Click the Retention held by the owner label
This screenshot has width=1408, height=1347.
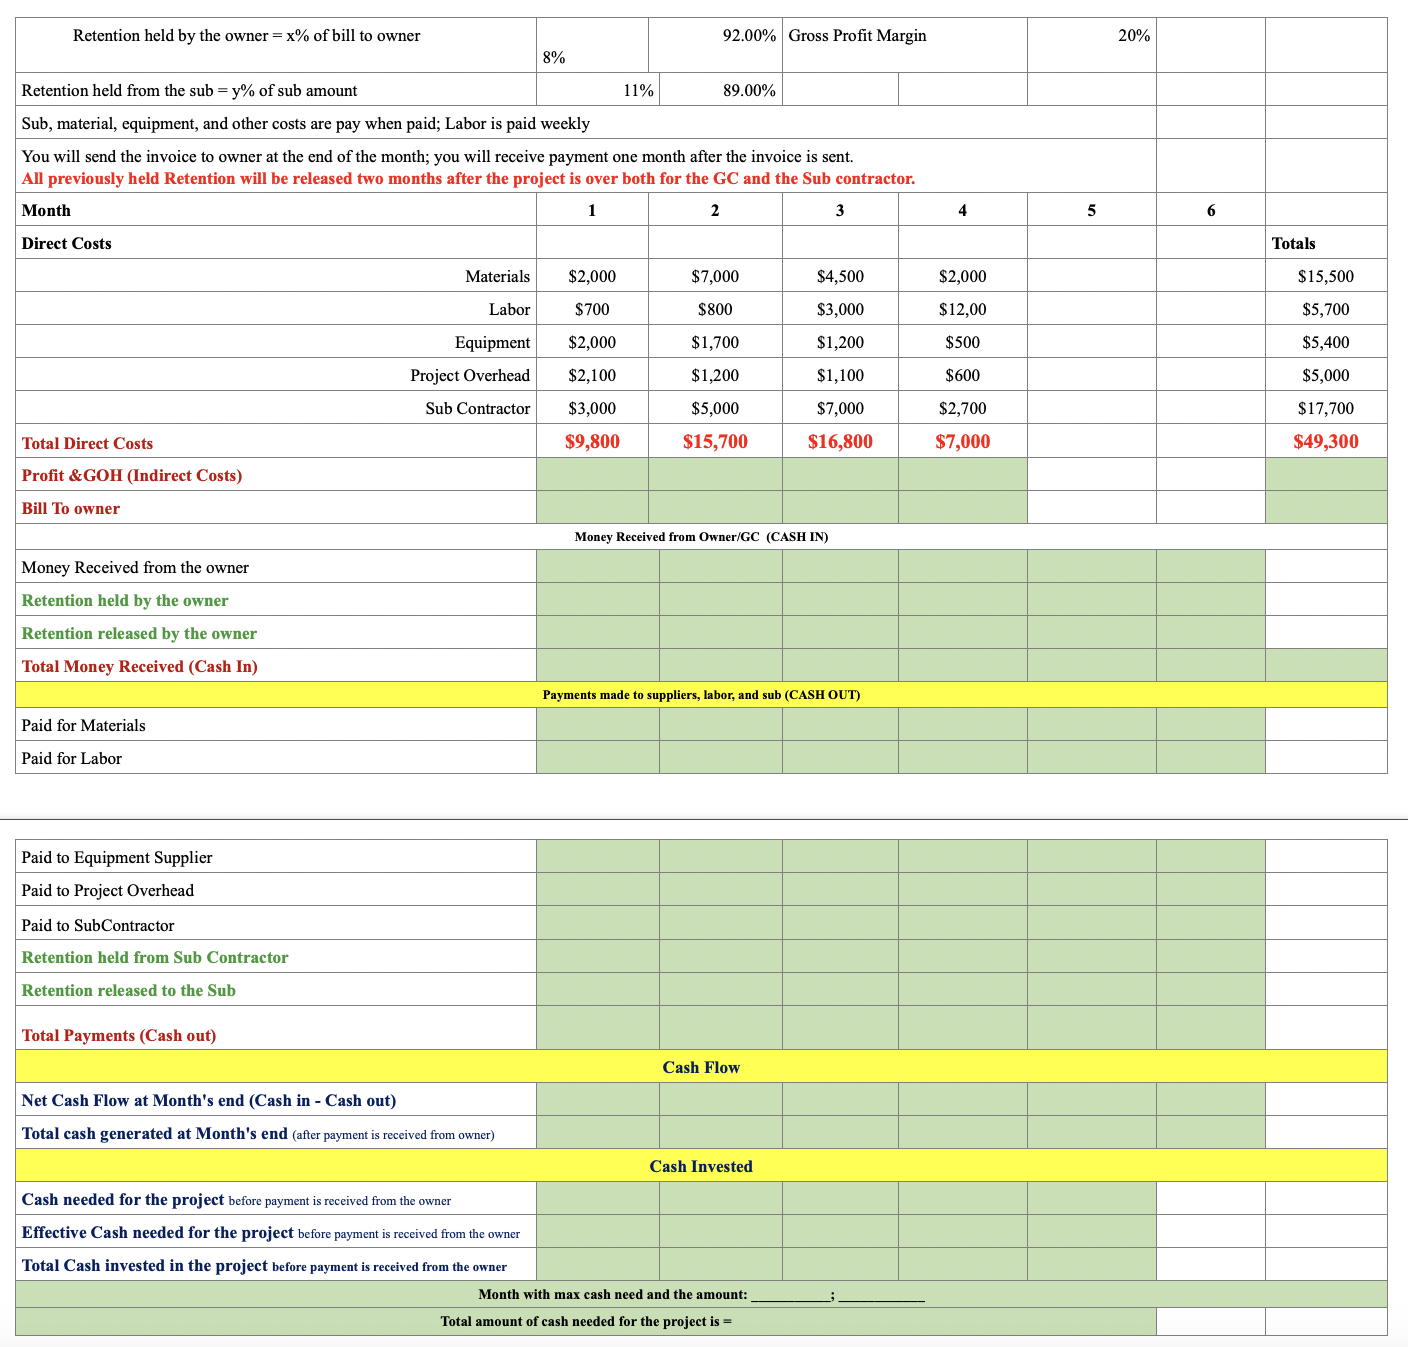pyautogui.click(x=125, y=600)
